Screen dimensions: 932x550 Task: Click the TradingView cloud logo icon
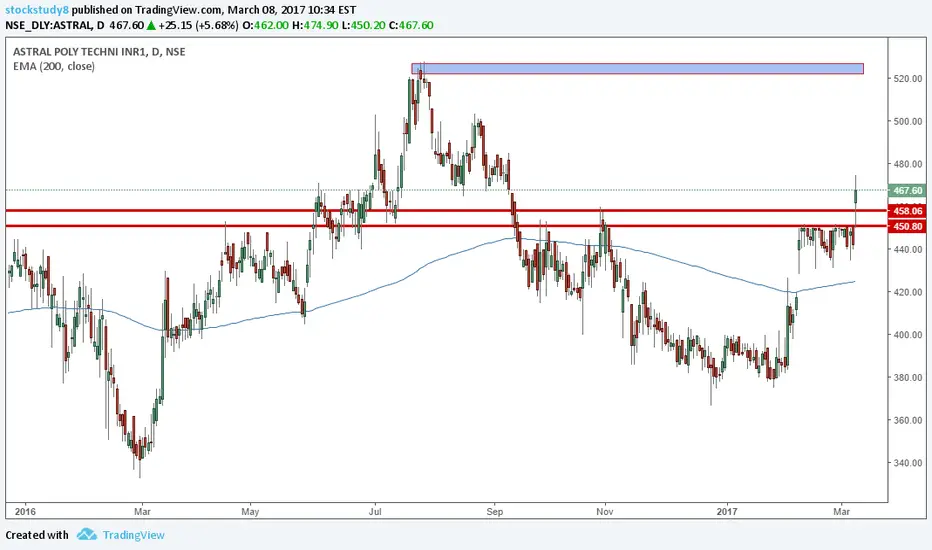click(x=87, y=534)
